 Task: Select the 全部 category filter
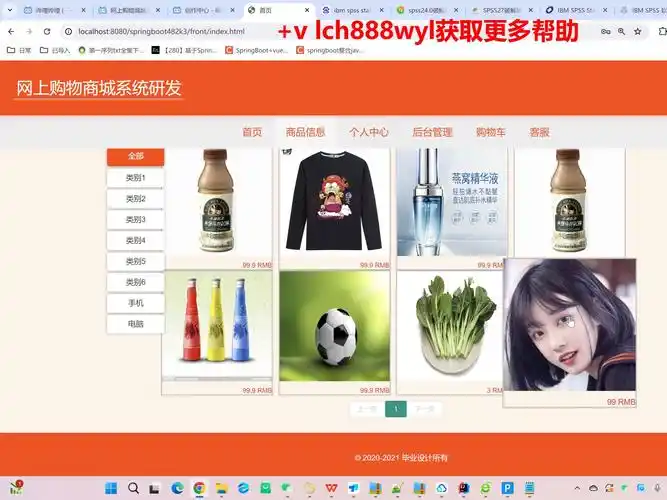coord(136,156)
